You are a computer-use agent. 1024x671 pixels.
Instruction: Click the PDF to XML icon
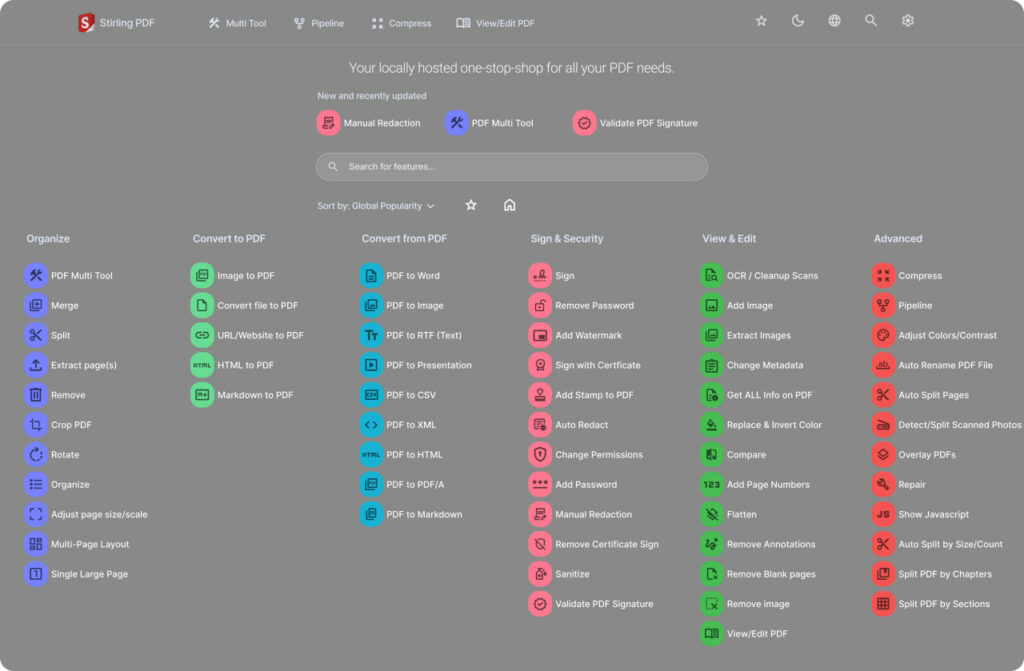(x=371, y=425)
